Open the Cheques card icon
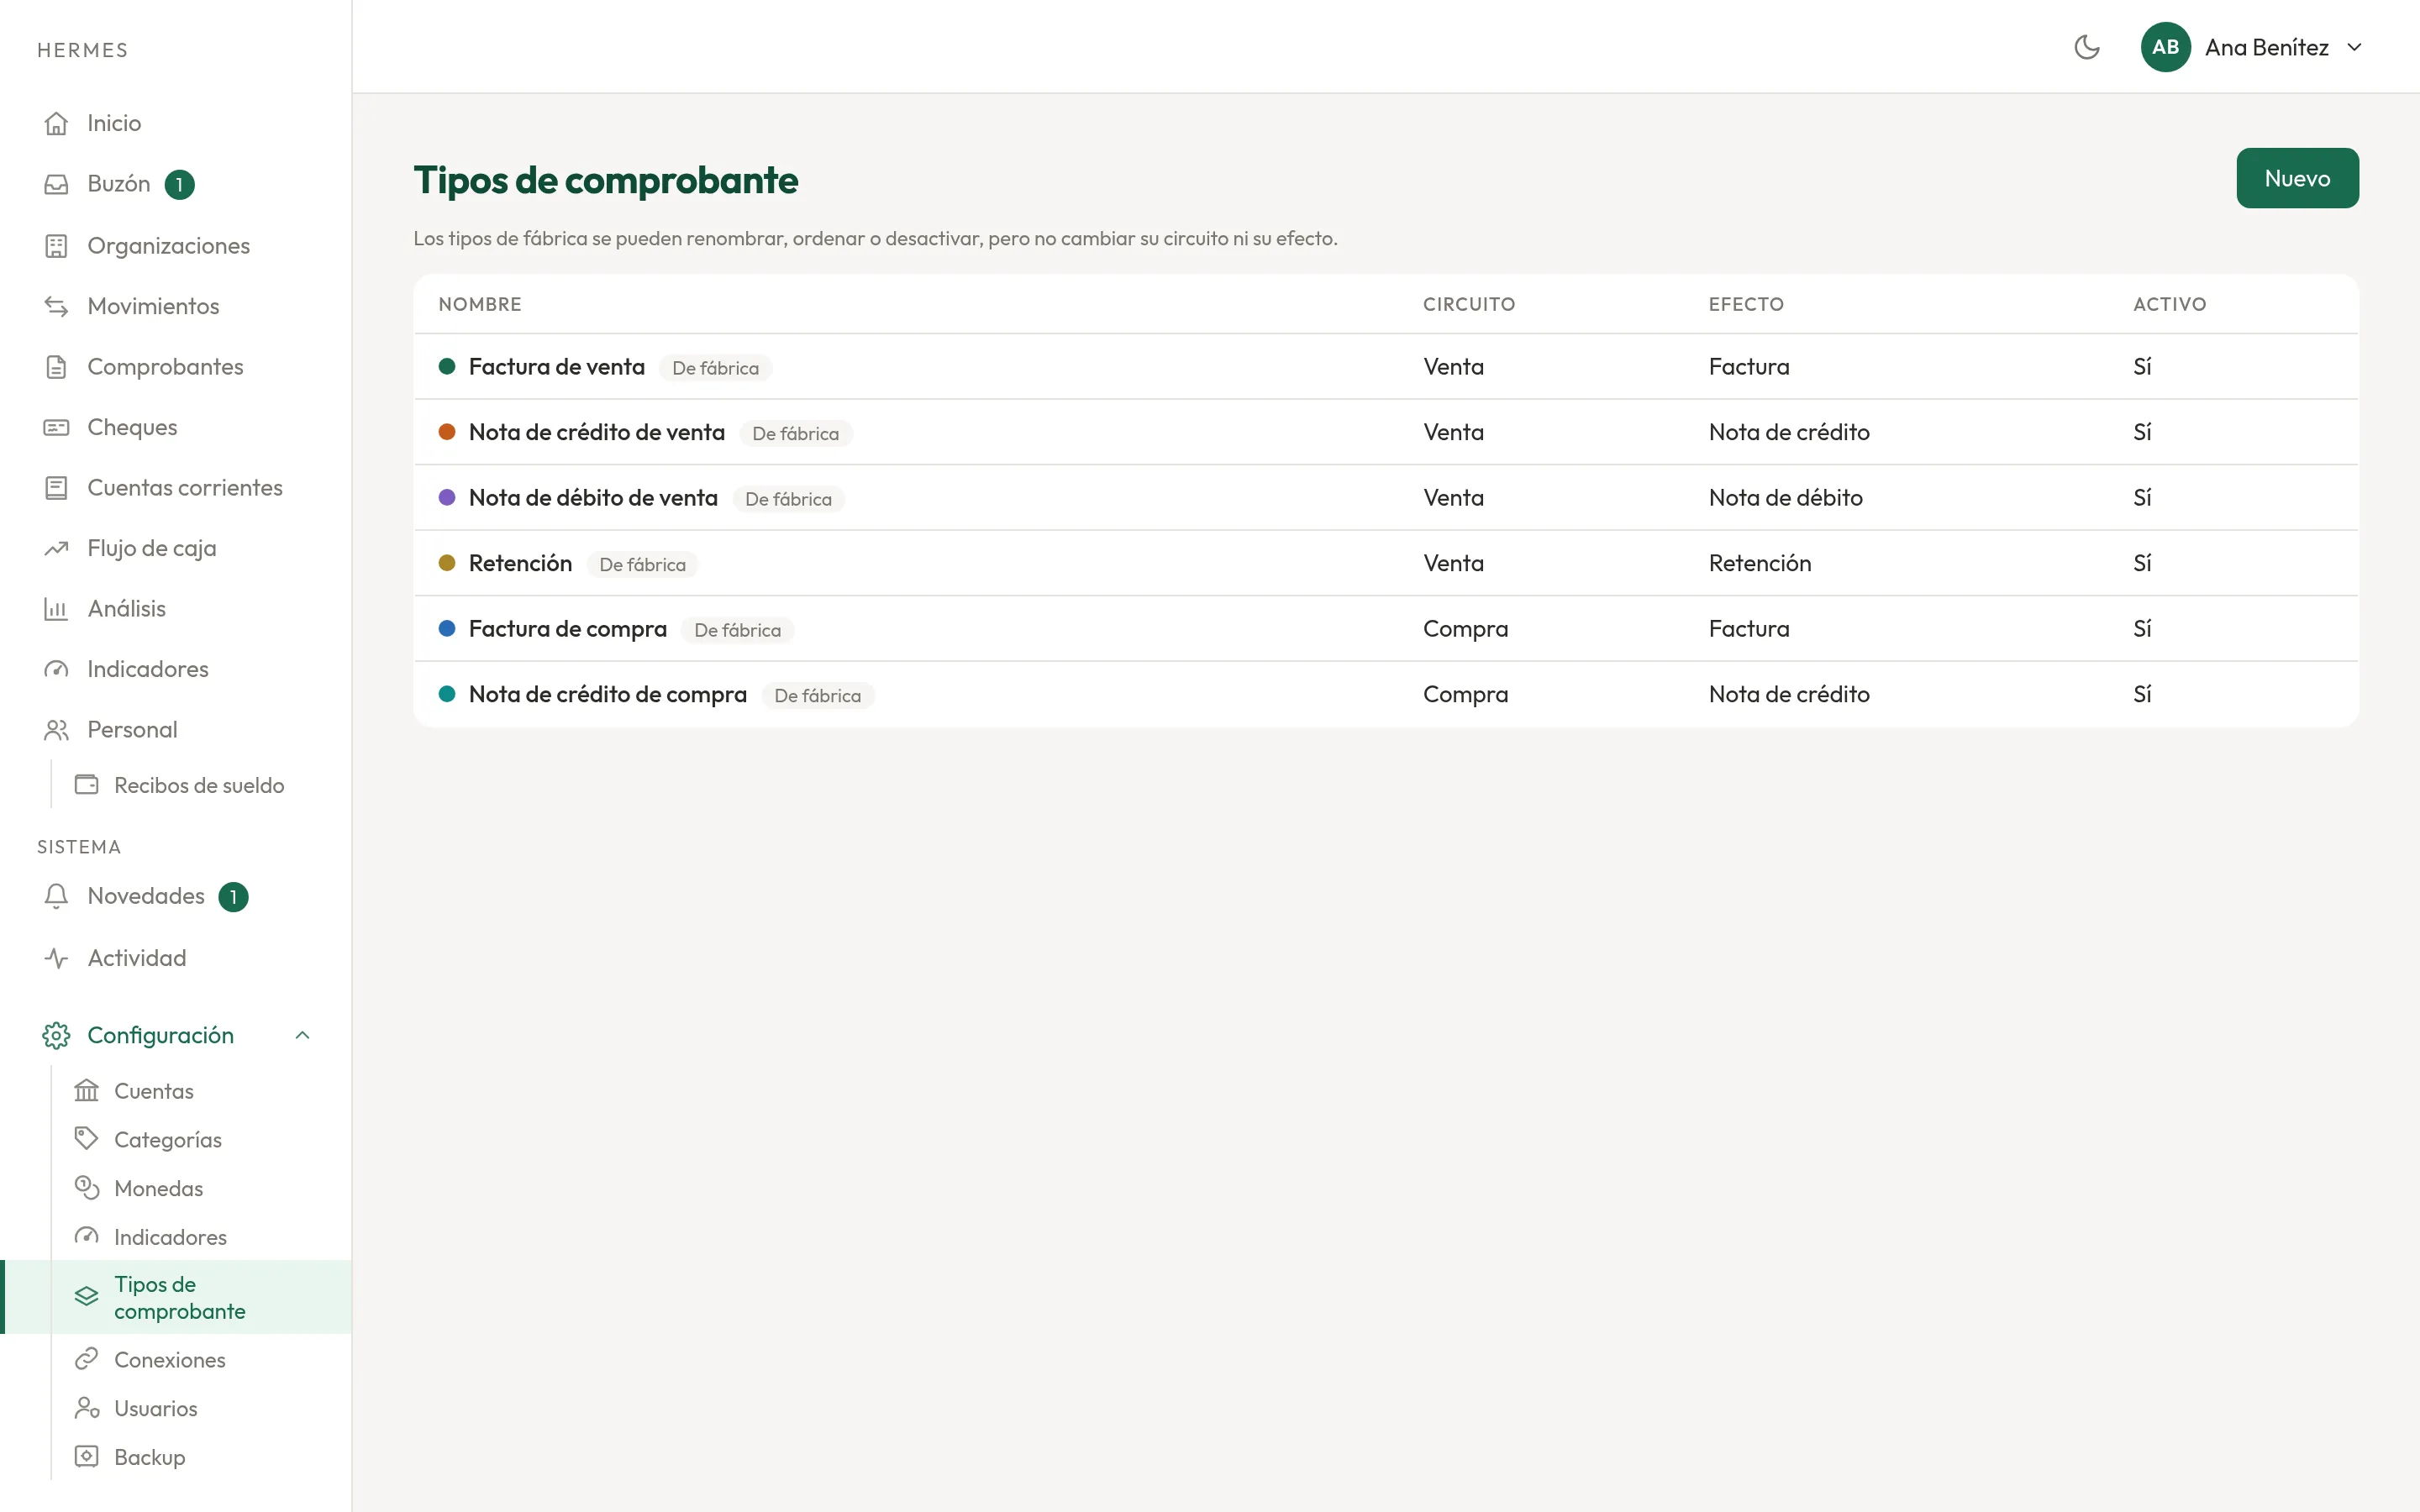 tap(56, 427)
